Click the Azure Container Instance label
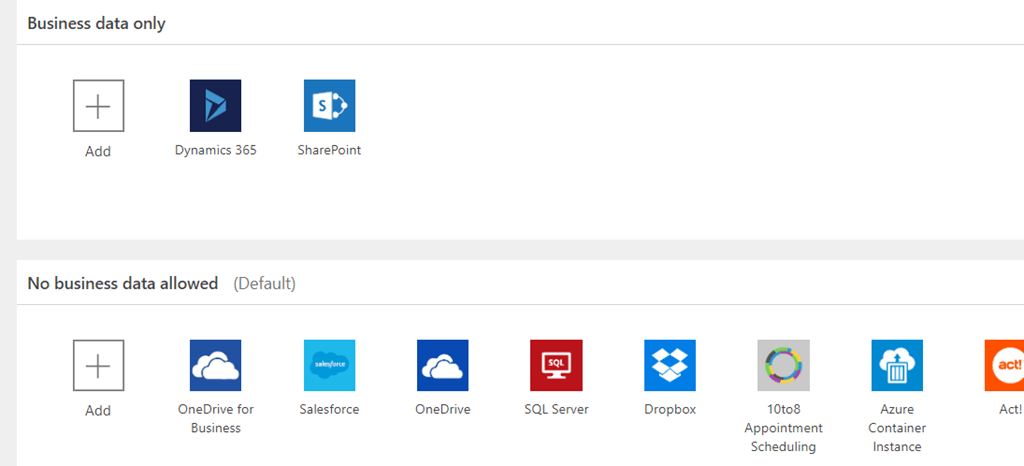 click(897, 428)
